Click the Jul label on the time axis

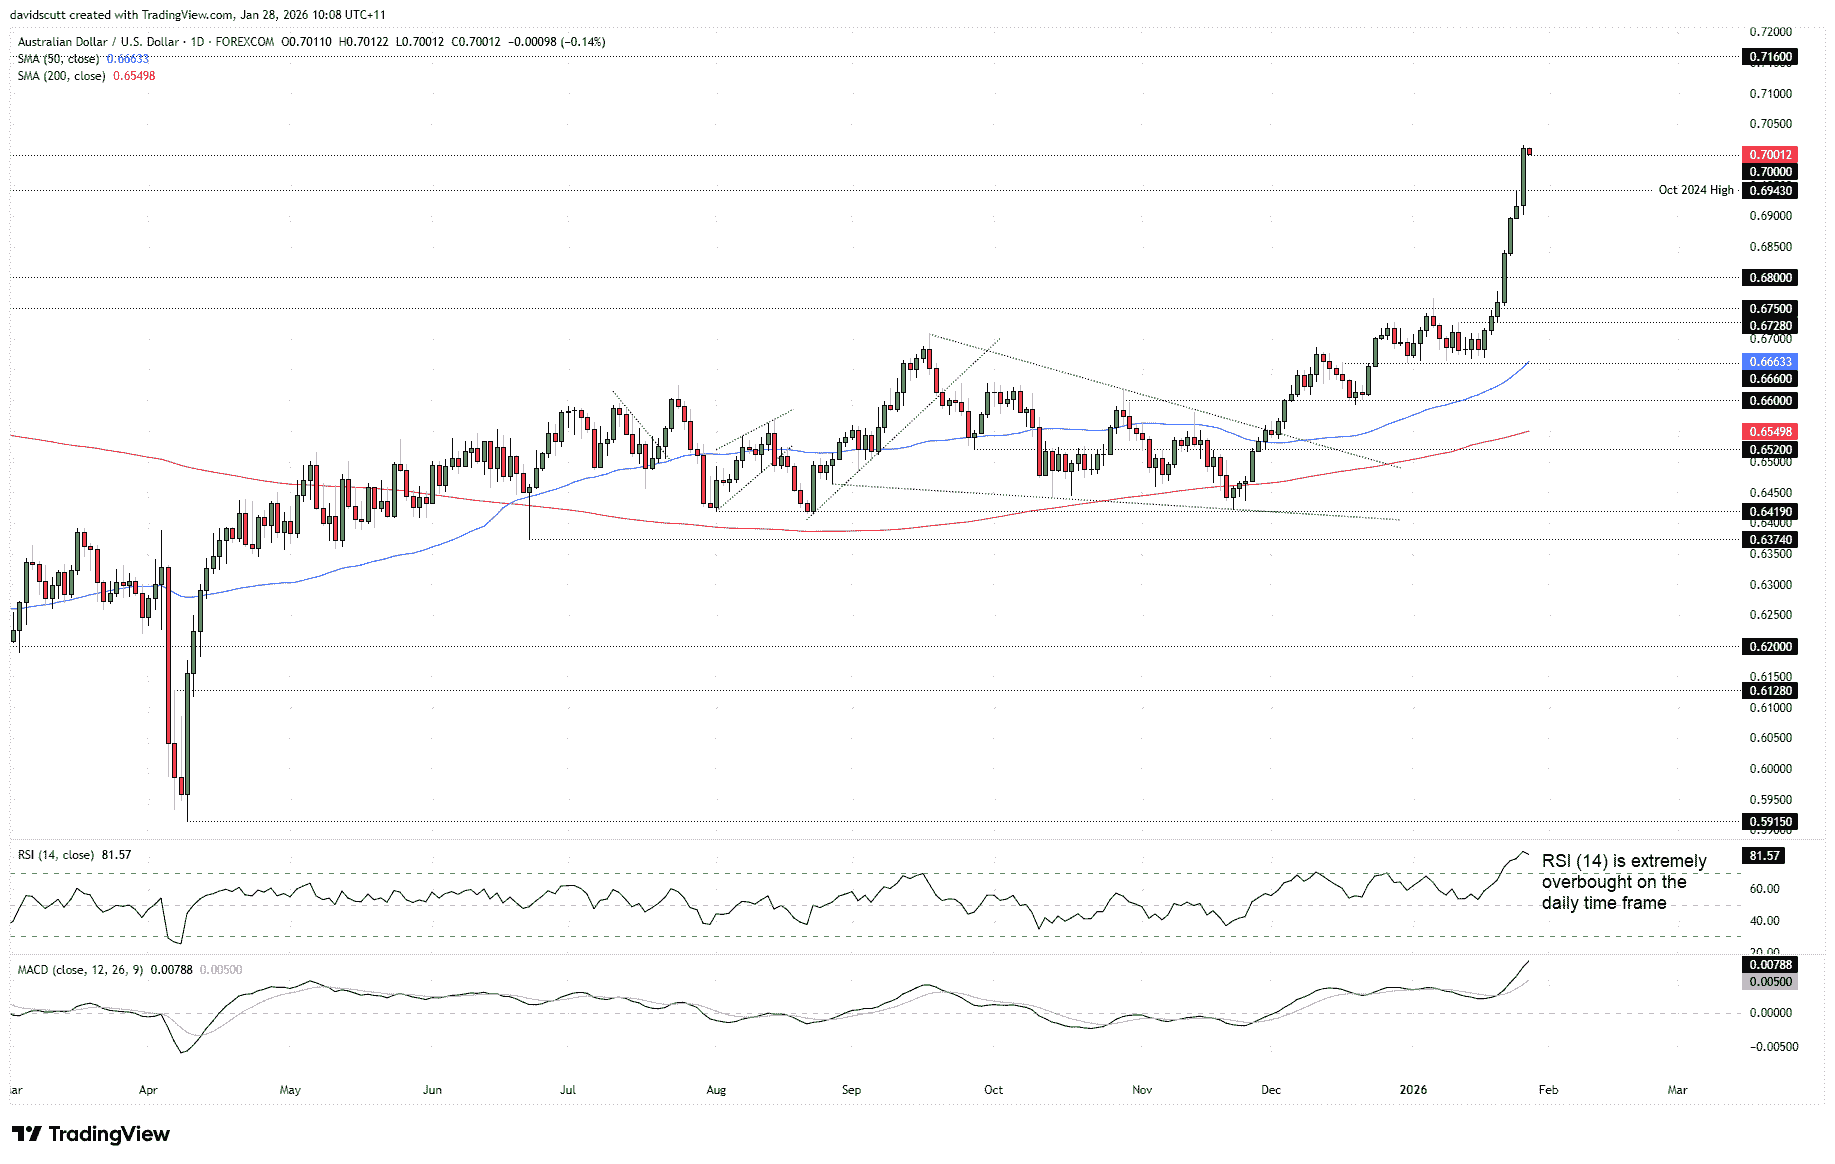click(568, 1090)
